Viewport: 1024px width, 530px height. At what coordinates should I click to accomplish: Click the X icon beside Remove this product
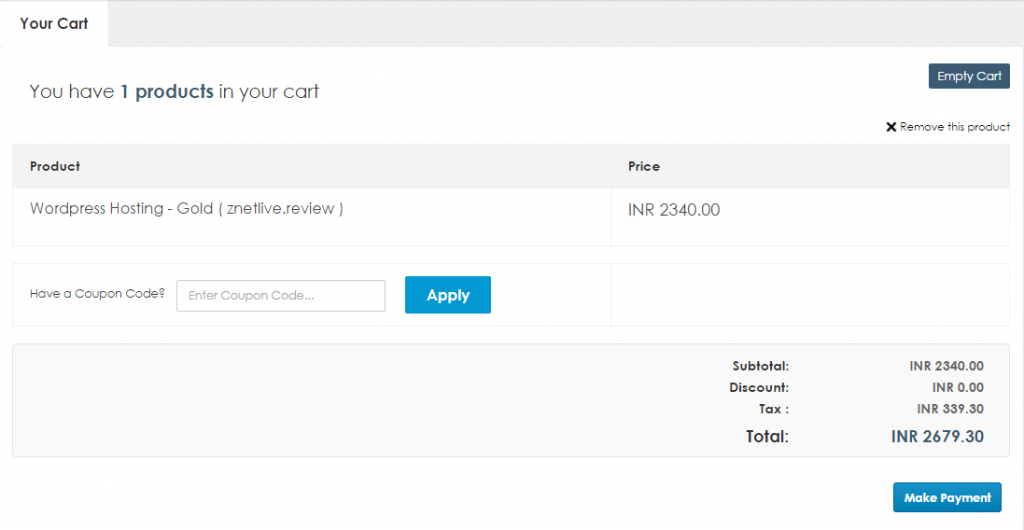[891, 127]
